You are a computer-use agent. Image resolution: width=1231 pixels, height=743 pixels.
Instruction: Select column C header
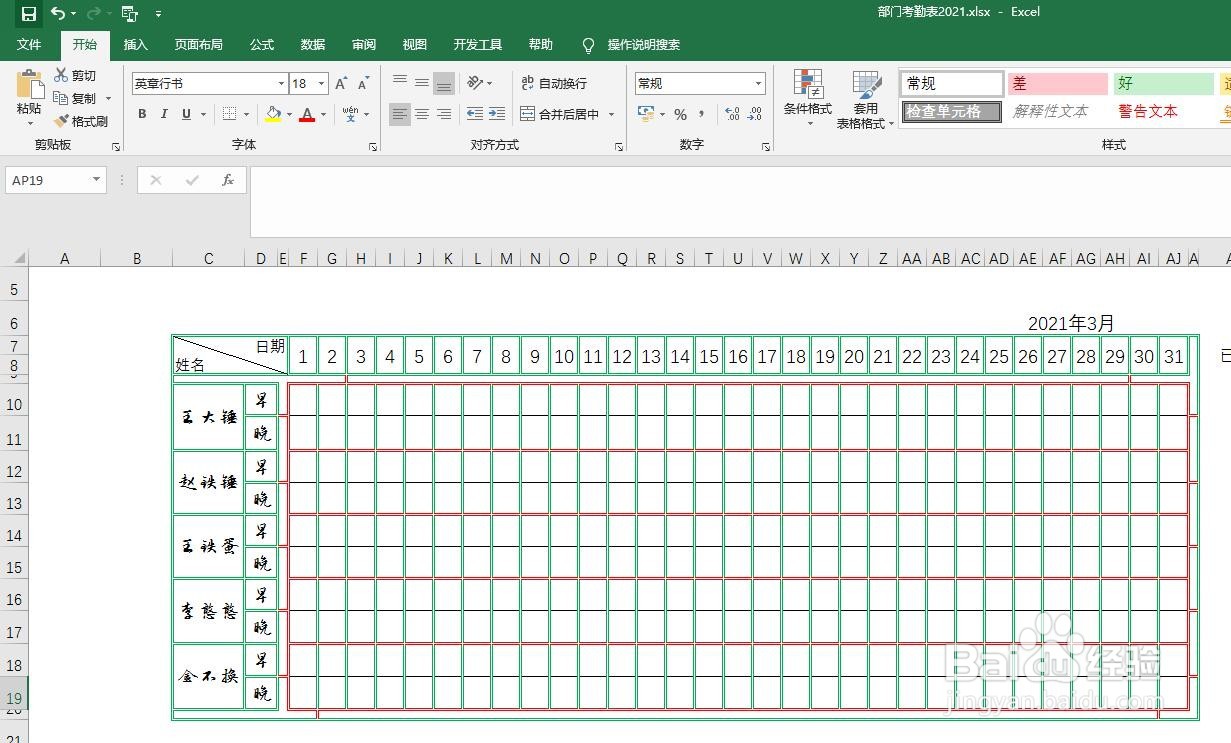coord(208,258)
